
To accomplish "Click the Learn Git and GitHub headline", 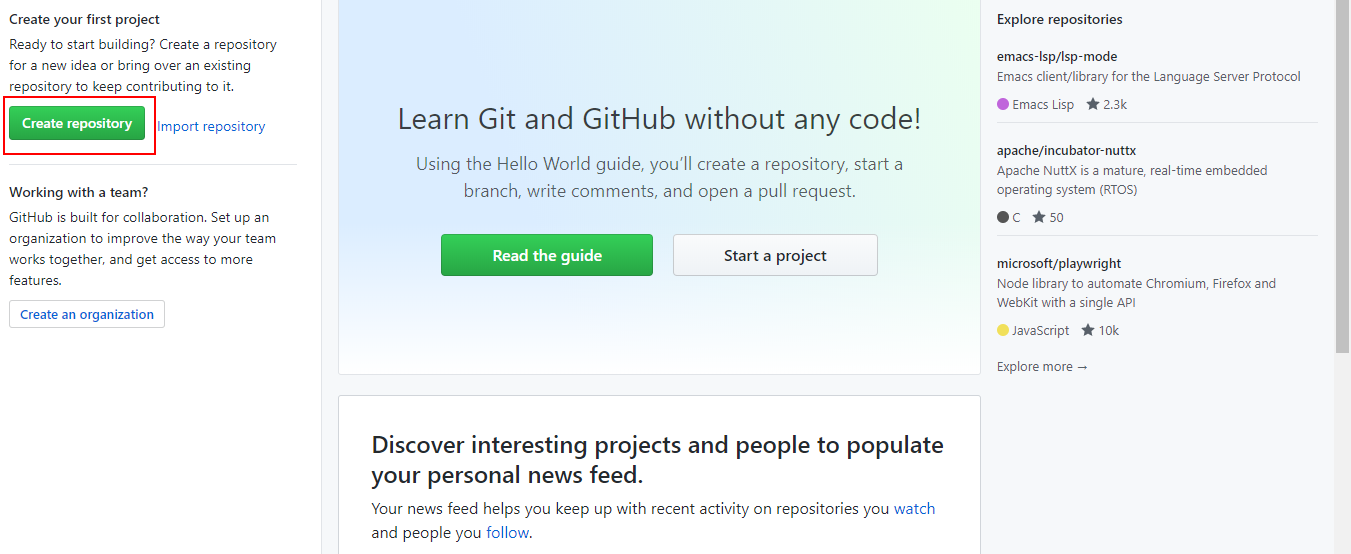I will (x=659, y=119).
